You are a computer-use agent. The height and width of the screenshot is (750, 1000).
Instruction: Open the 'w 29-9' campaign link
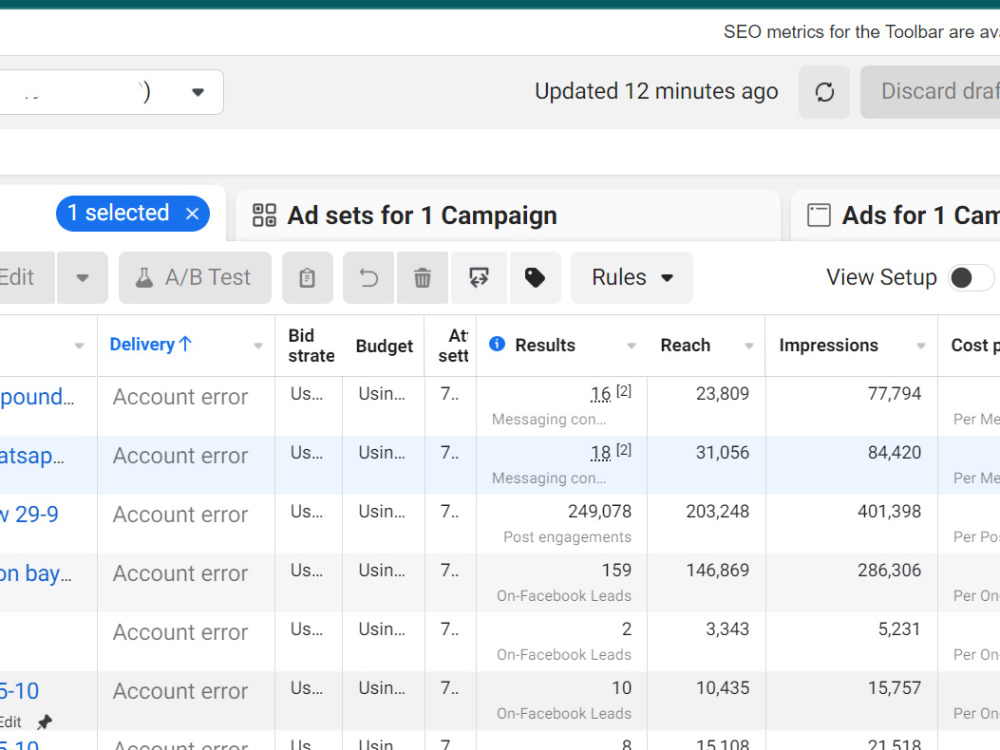tap(29, 514)
